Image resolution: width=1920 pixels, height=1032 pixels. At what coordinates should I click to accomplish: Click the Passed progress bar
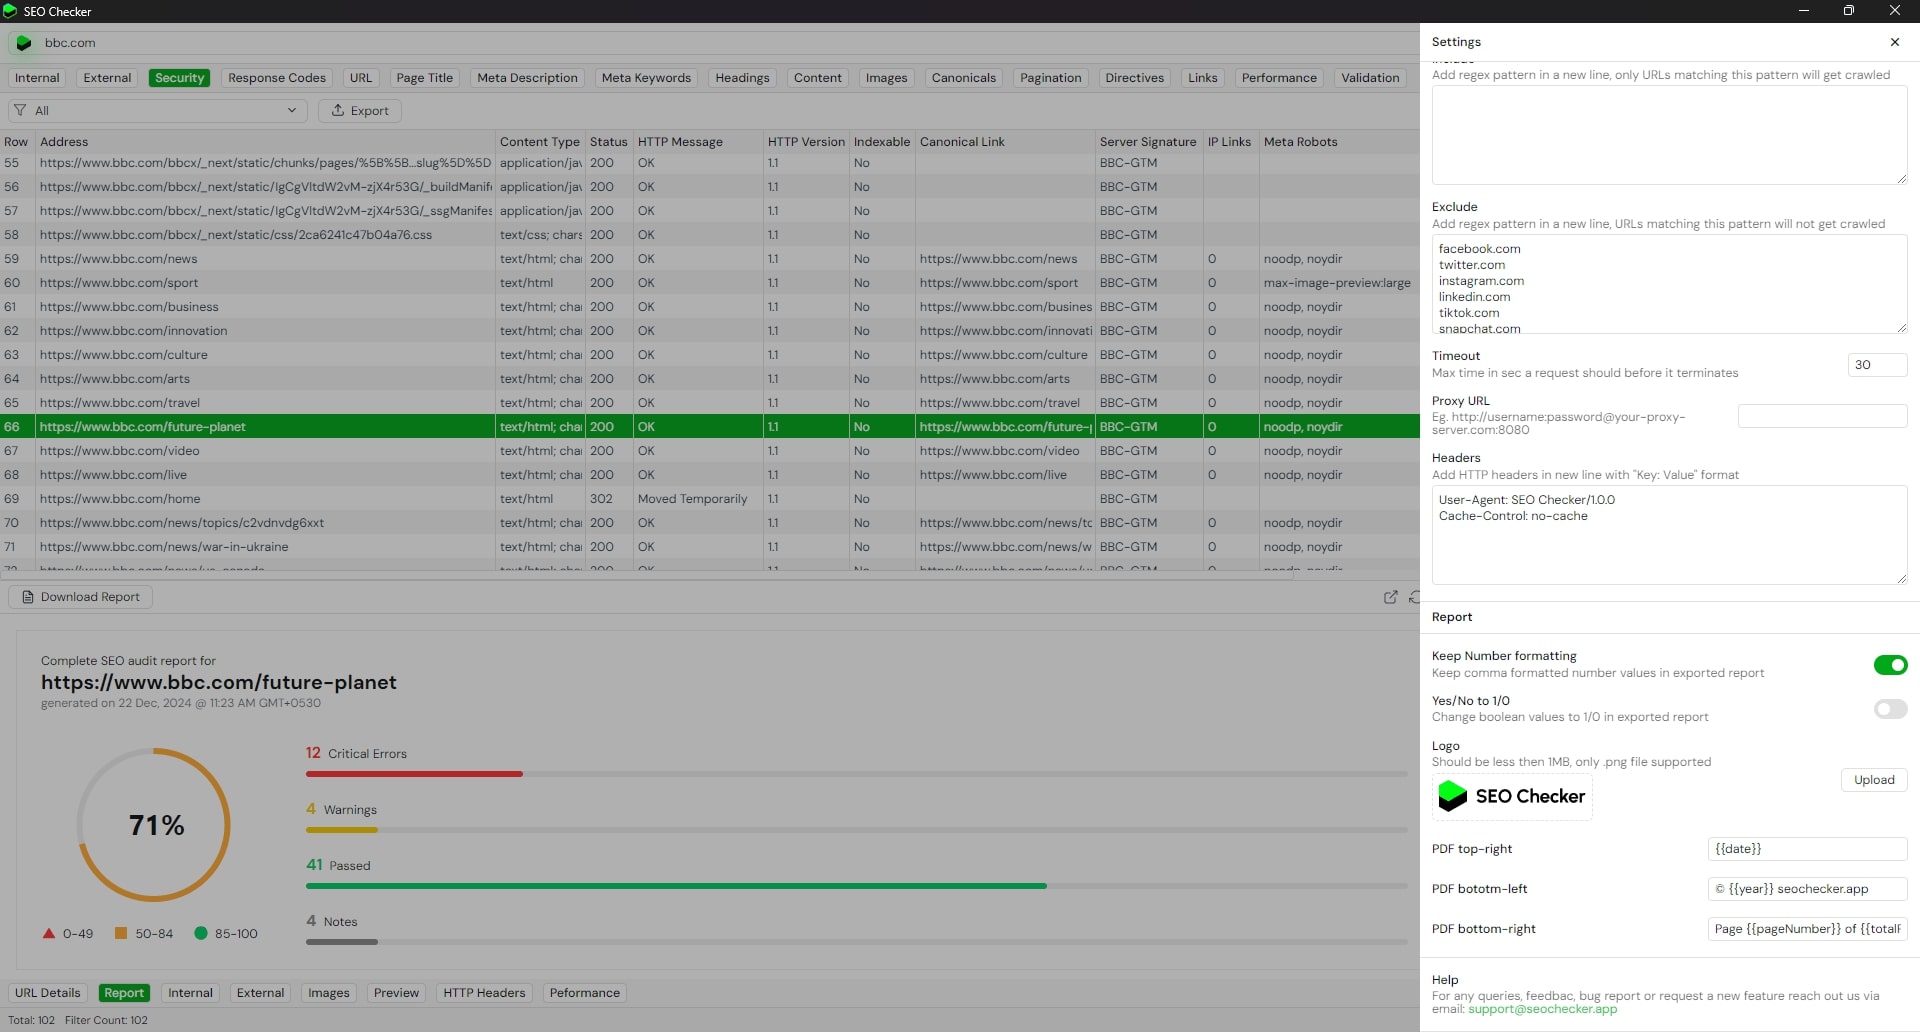tap(857, 886)
